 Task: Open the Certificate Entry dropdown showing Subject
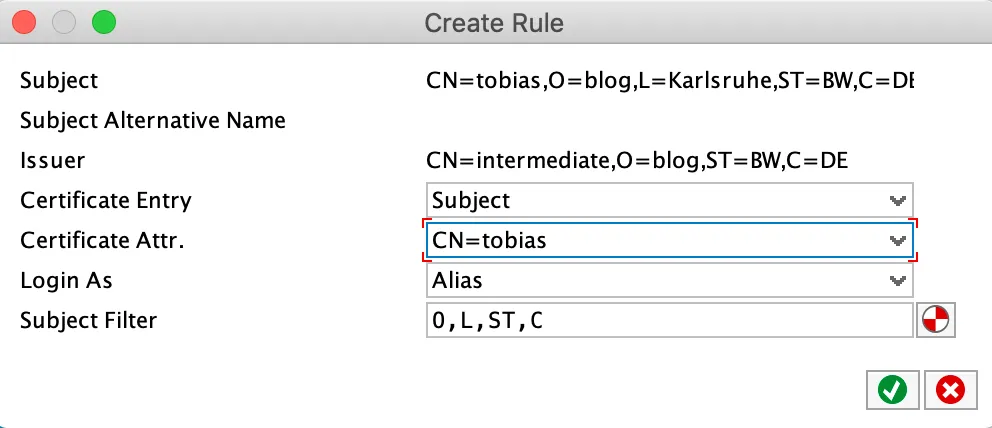(669, 200)
